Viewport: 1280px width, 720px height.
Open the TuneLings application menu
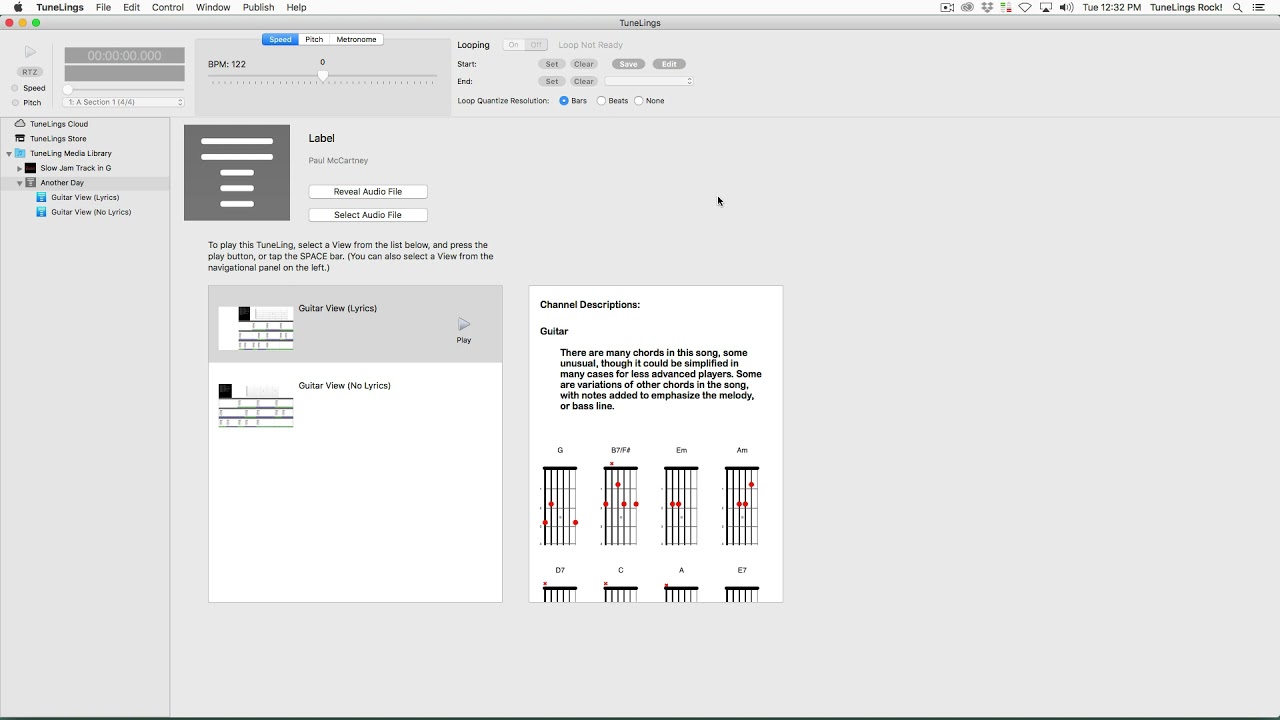tap(60, 7)
